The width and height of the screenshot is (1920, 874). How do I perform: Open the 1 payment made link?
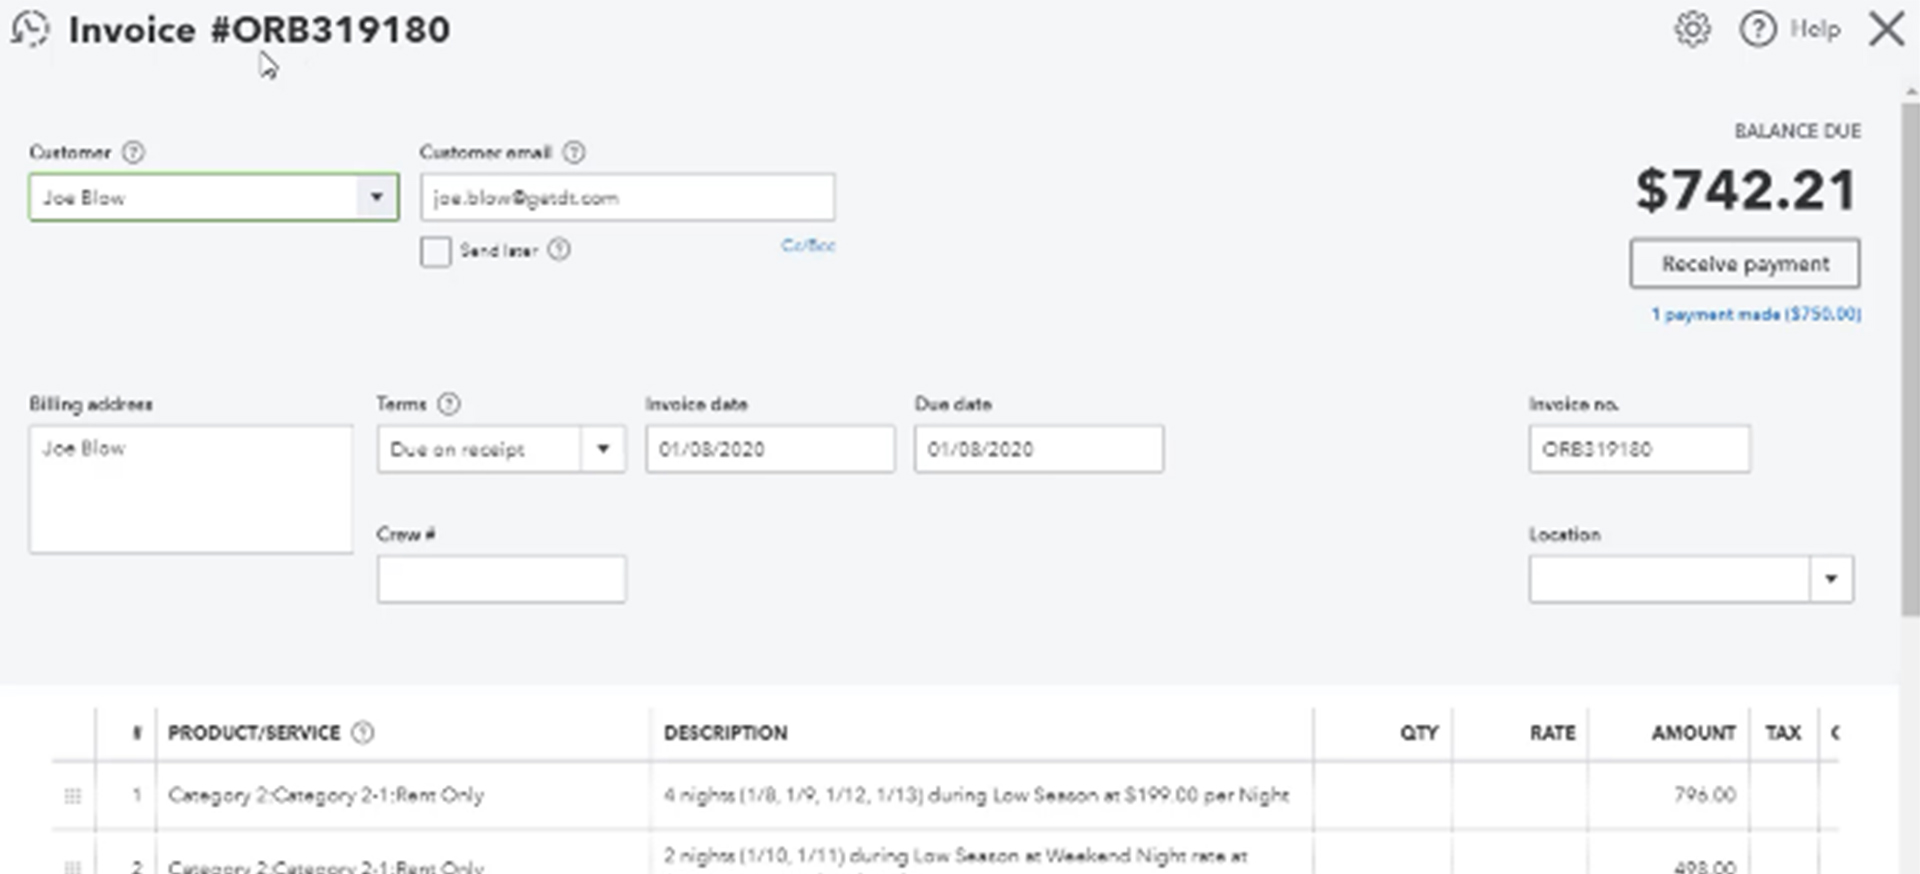[1756, 314]
